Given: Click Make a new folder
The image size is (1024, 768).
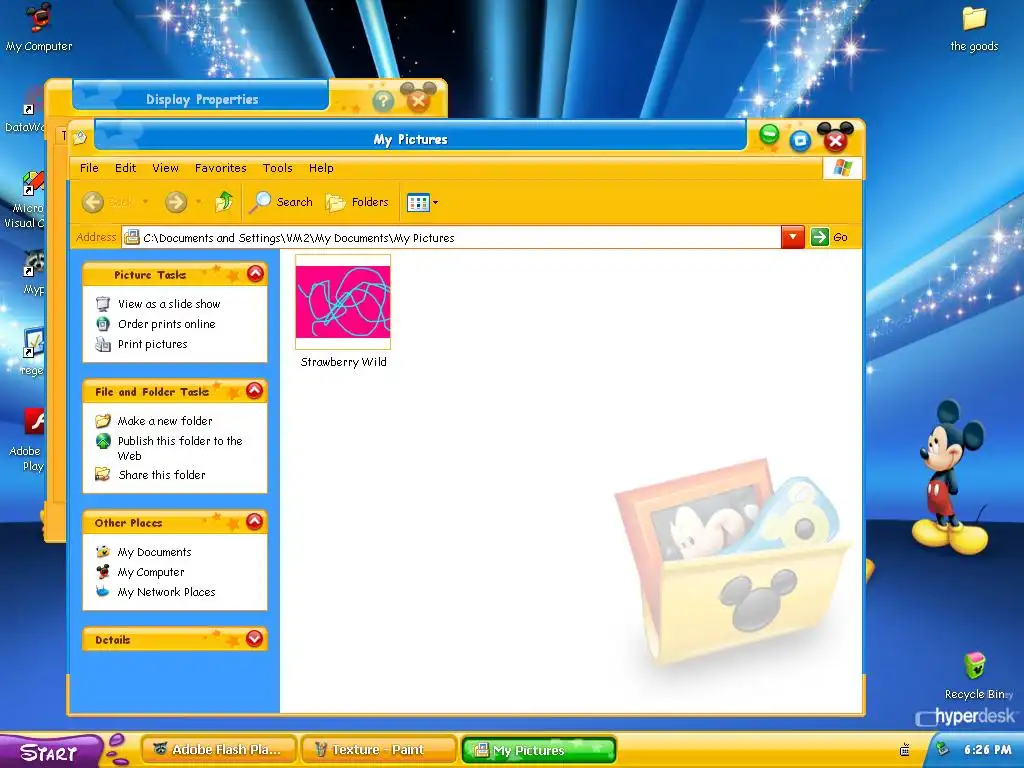Looking at the screenshot, I should pos(165,421).
